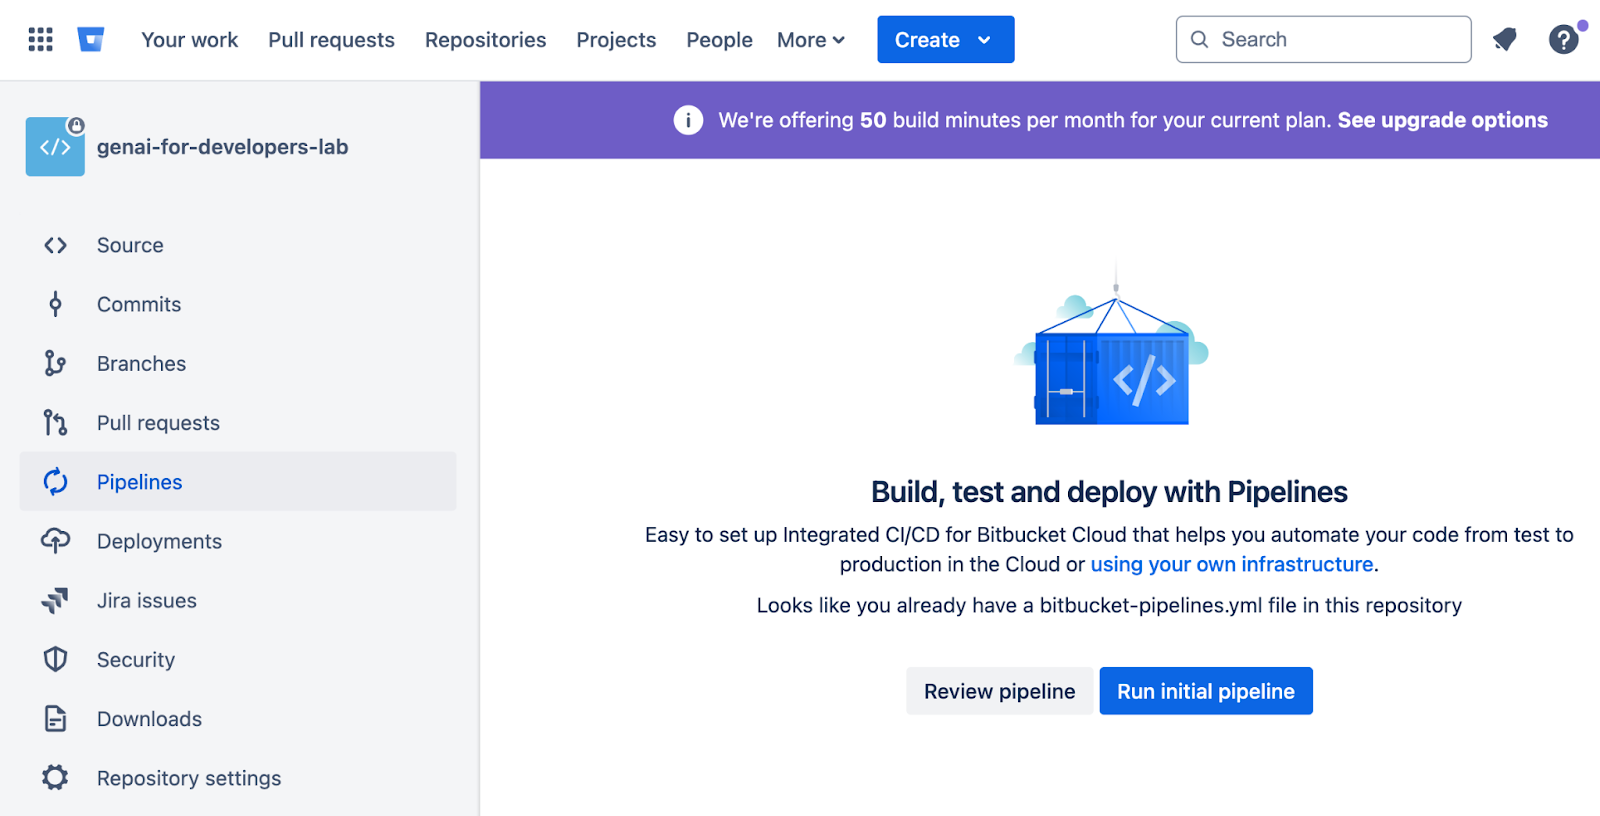
Task: Open the notifications megaphone icon
Action: click(1505, 40)
